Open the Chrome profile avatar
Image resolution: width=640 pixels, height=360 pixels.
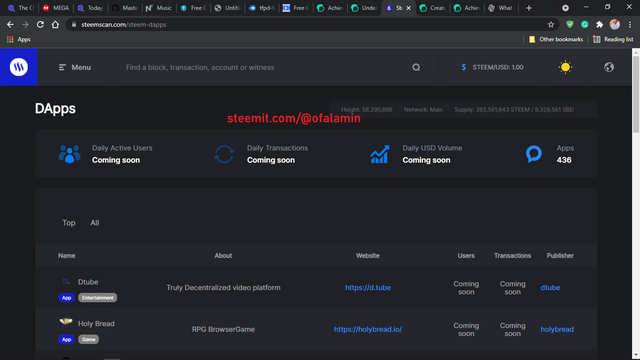coord(615,24)
